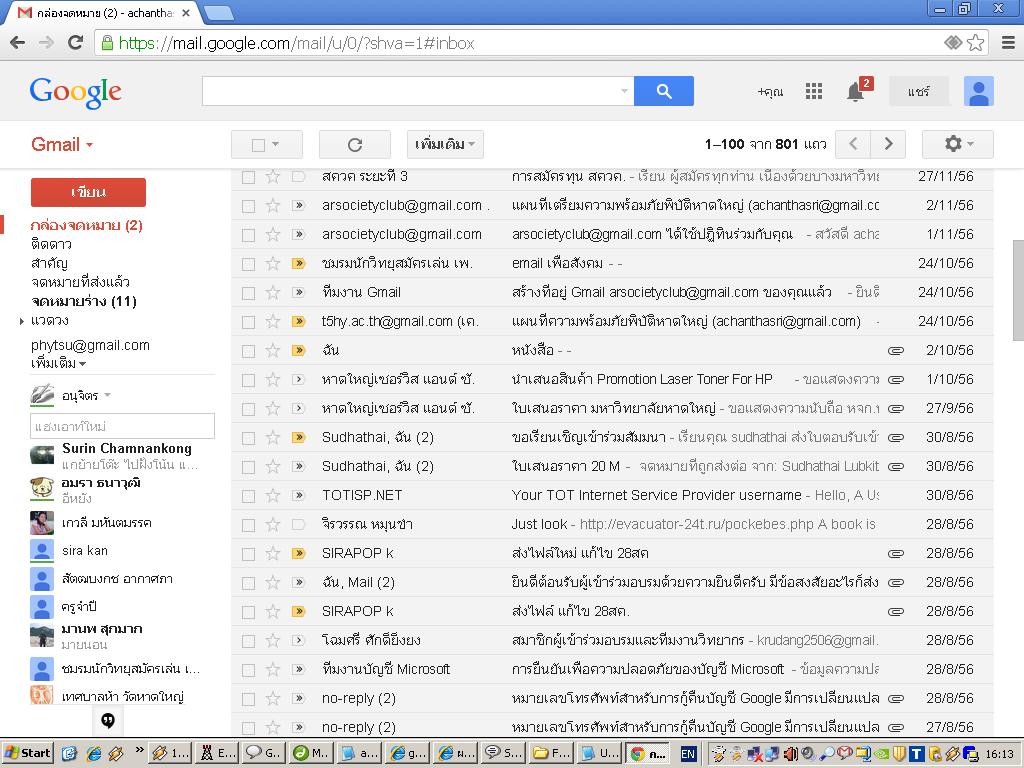The width and height of the screenshot is (1024, 768).
Task: Open the Google apps grid
Action: 814,91
